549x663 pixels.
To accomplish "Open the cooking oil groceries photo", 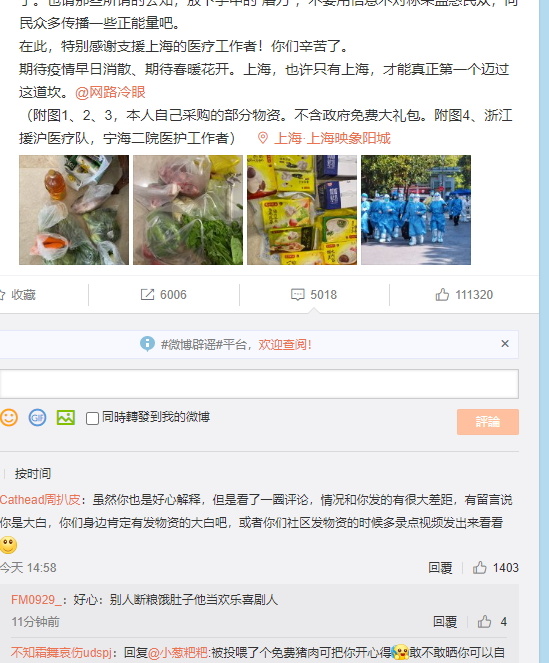I will click(74, 210).
